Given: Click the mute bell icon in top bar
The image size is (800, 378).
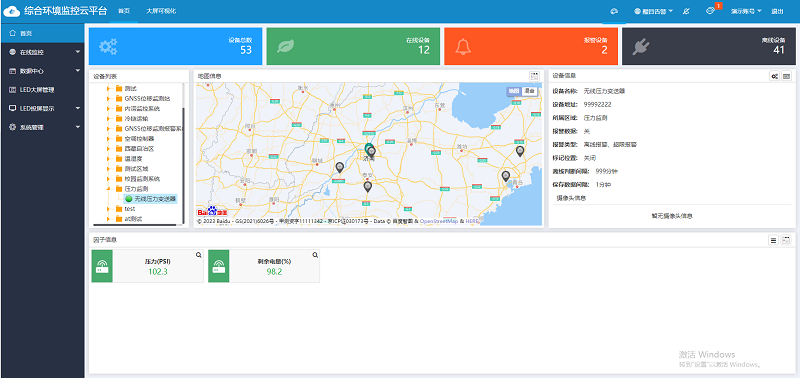Looking at the screenshot, I should (686, 11).
